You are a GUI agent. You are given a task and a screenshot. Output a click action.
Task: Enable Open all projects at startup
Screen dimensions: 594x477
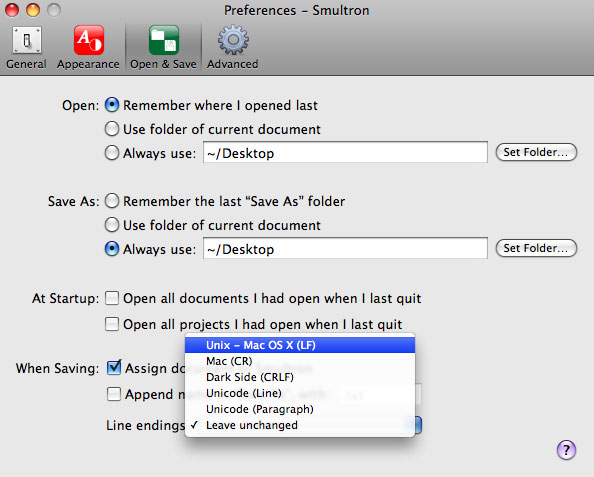112,324
